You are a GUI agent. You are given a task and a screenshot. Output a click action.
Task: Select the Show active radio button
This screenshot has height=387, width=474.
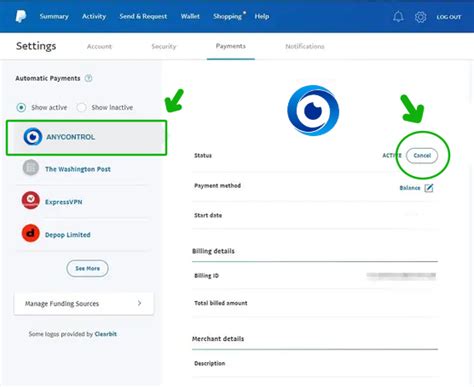pos(21,108)
